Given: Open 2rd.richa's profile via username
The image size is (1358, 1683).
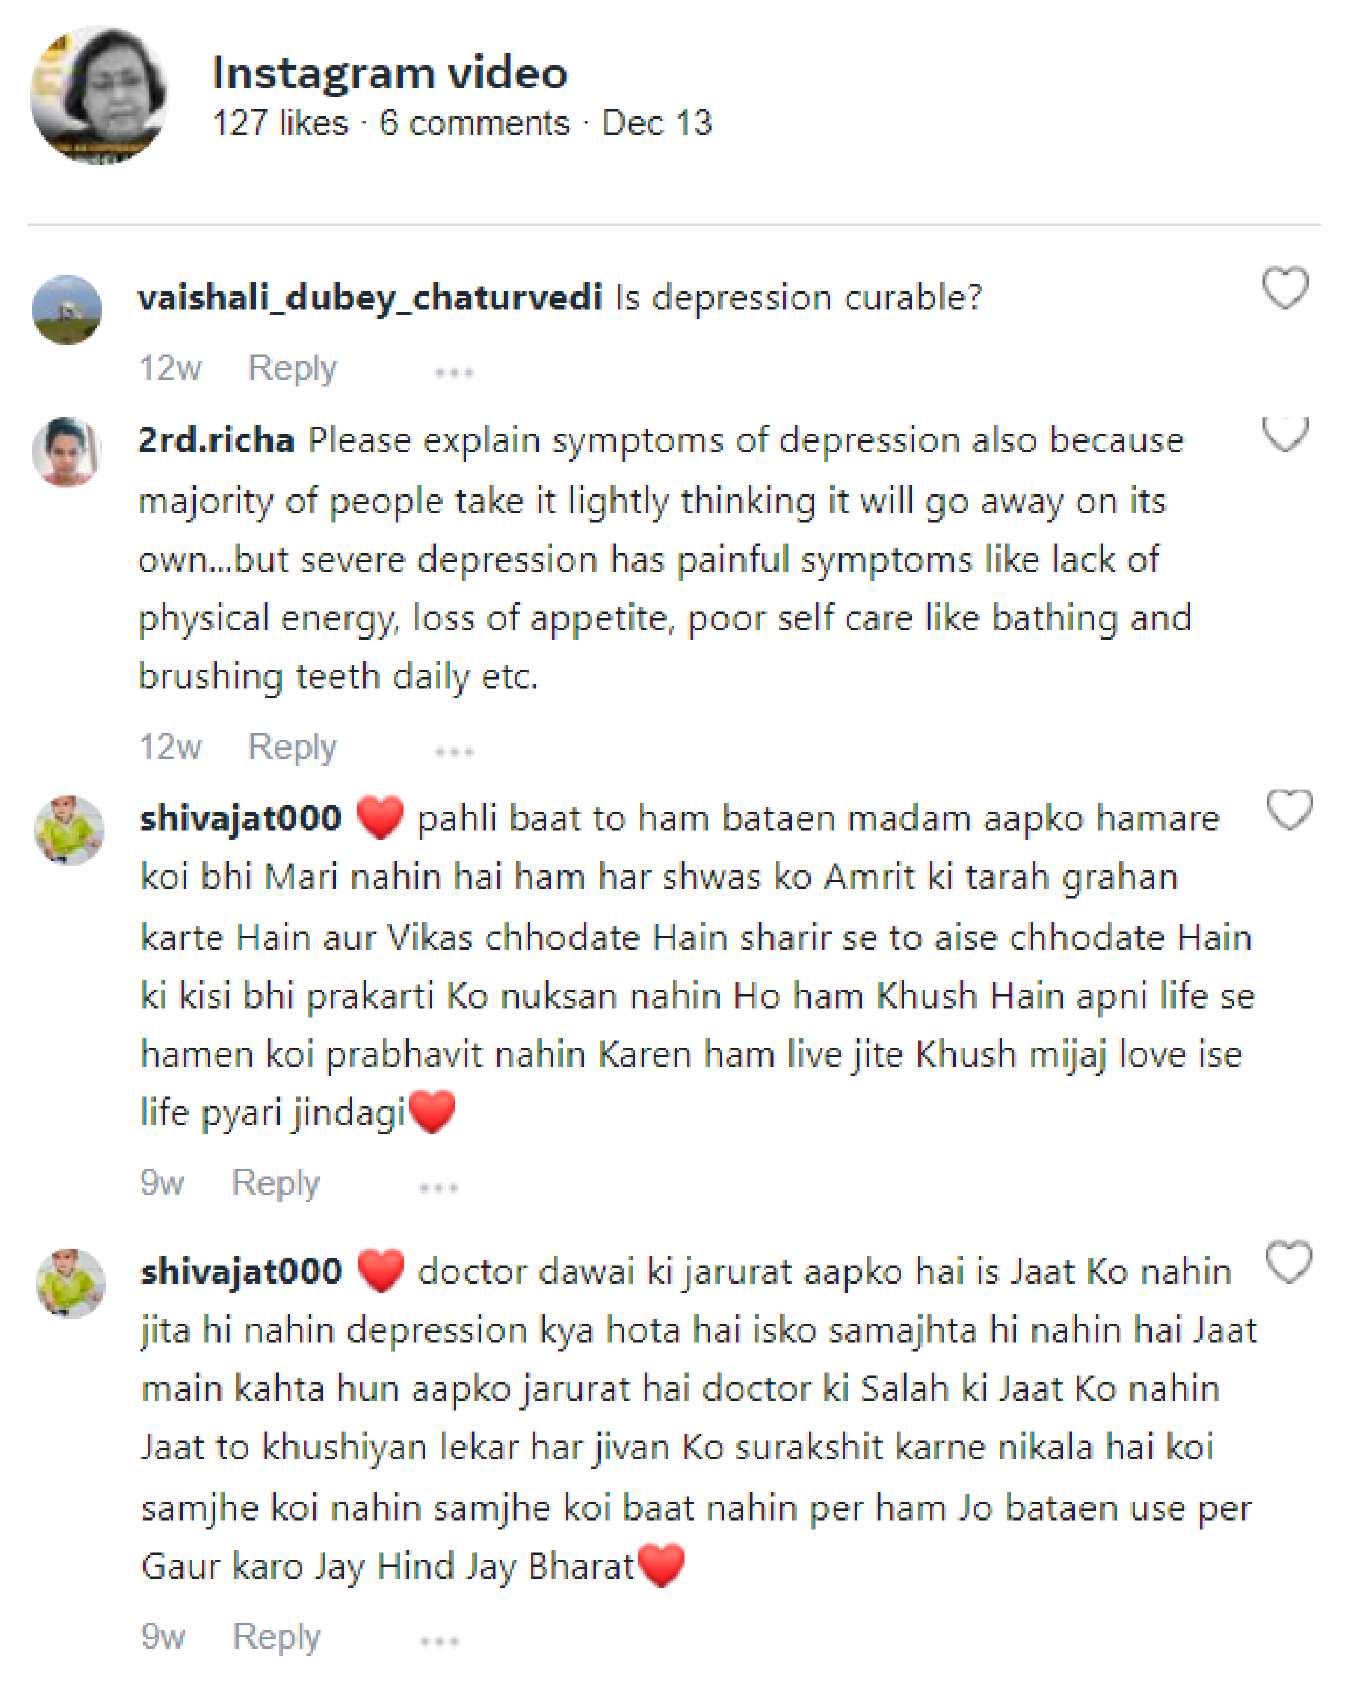Looking at the screenshot, I should [216, 440].
